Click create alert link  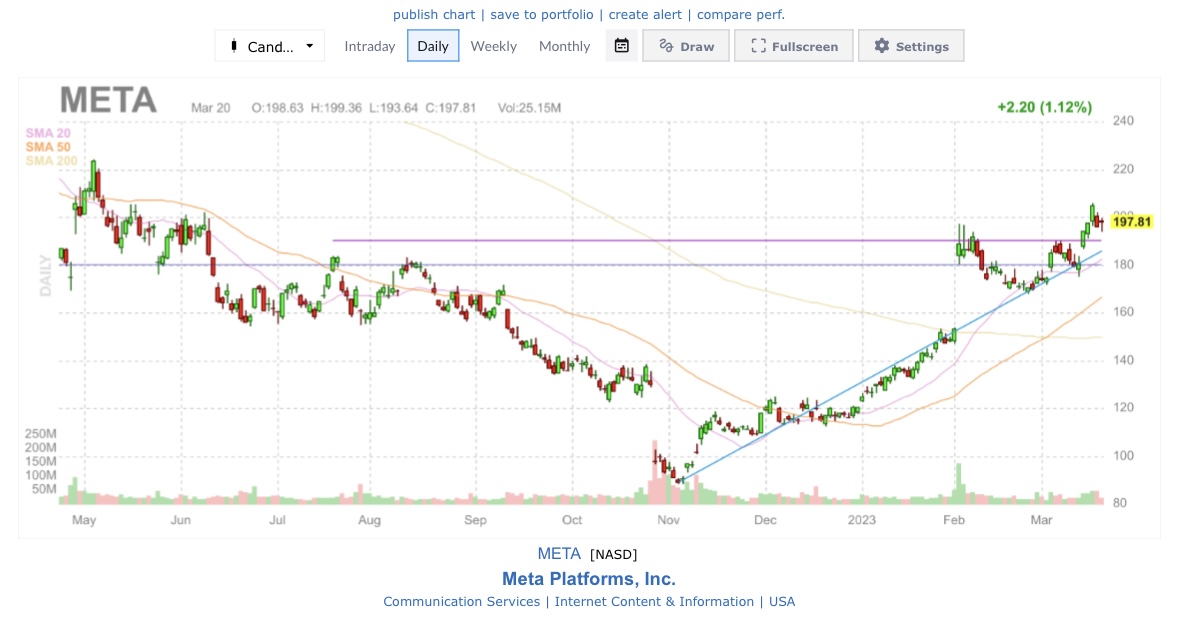pyautogui.click(x=645, y=14)
